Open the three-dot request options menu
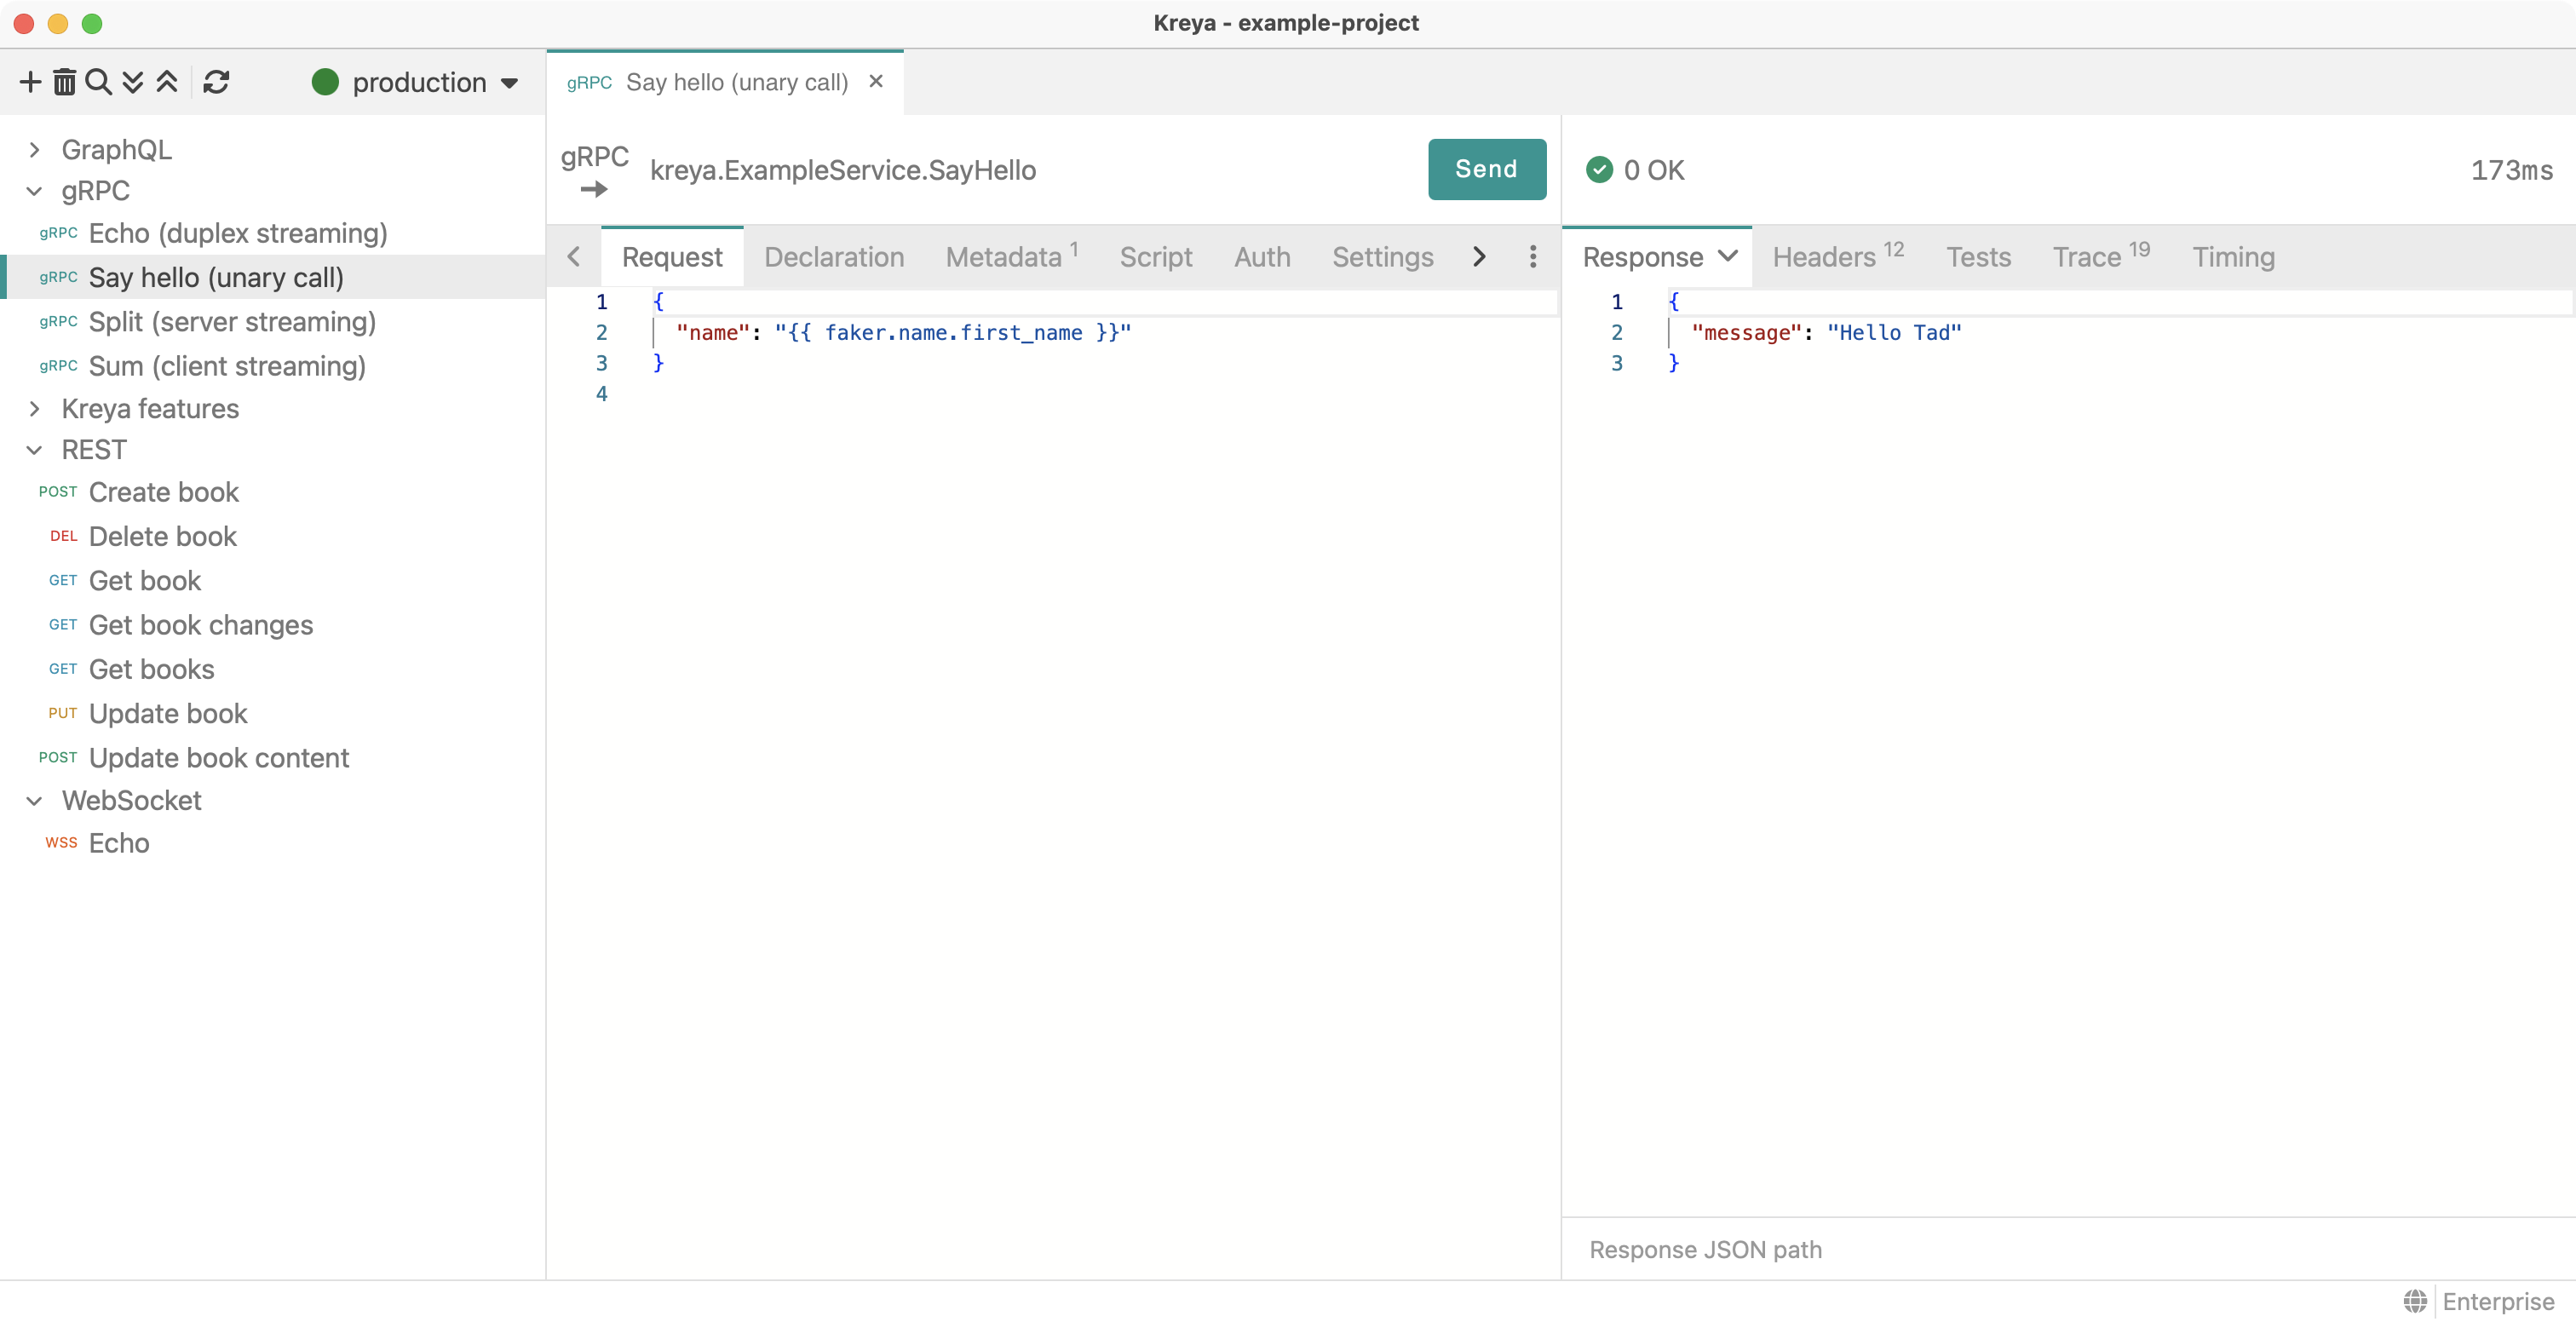This screenshot has width=2576, height=1322. coord(1532,257)
